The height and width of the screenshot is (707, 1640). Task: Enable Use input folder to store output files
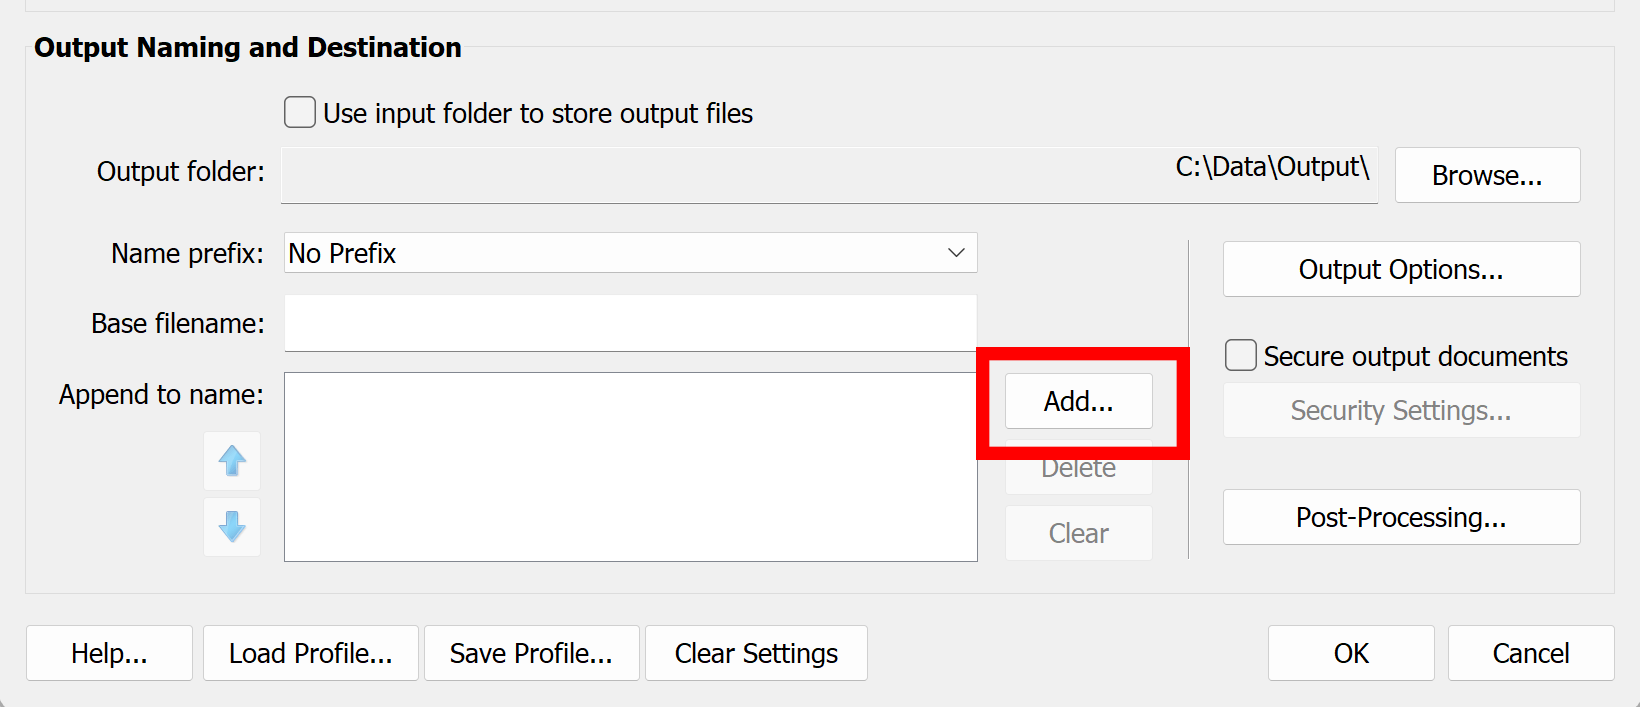pos(300,112)
